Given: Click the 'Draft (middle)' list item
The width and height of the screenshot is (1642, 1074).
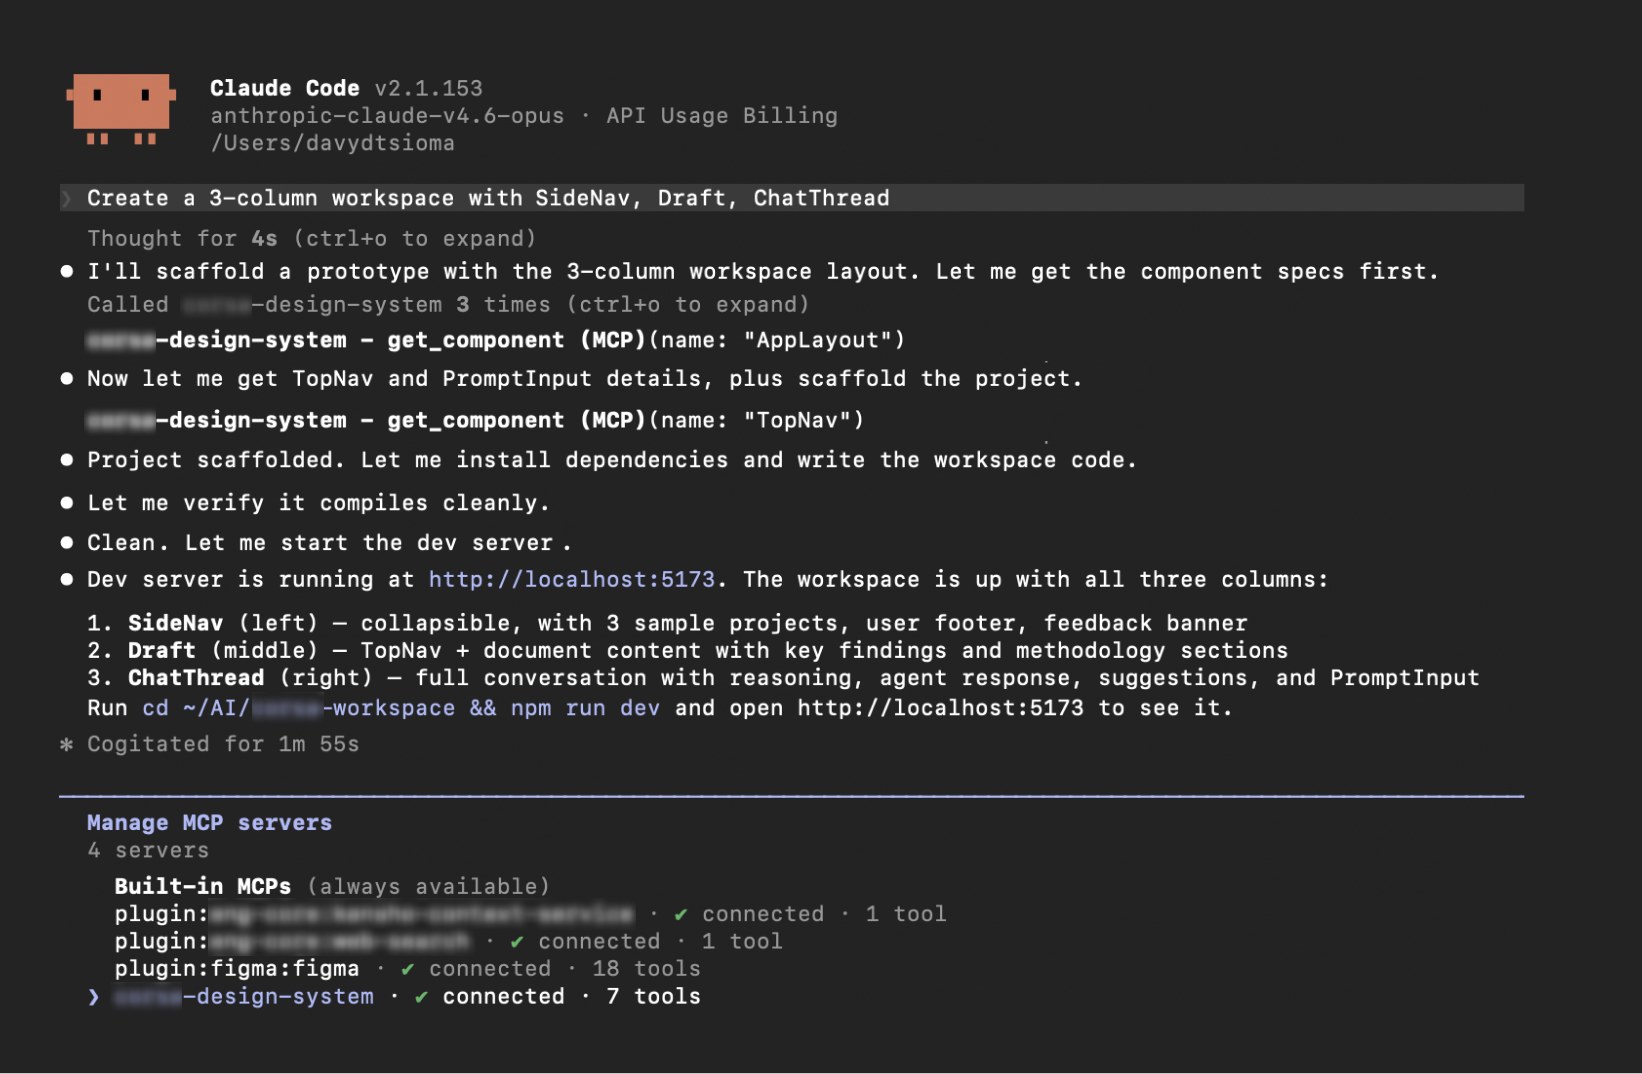Looking at the screenshot, I should coord(687,651).
